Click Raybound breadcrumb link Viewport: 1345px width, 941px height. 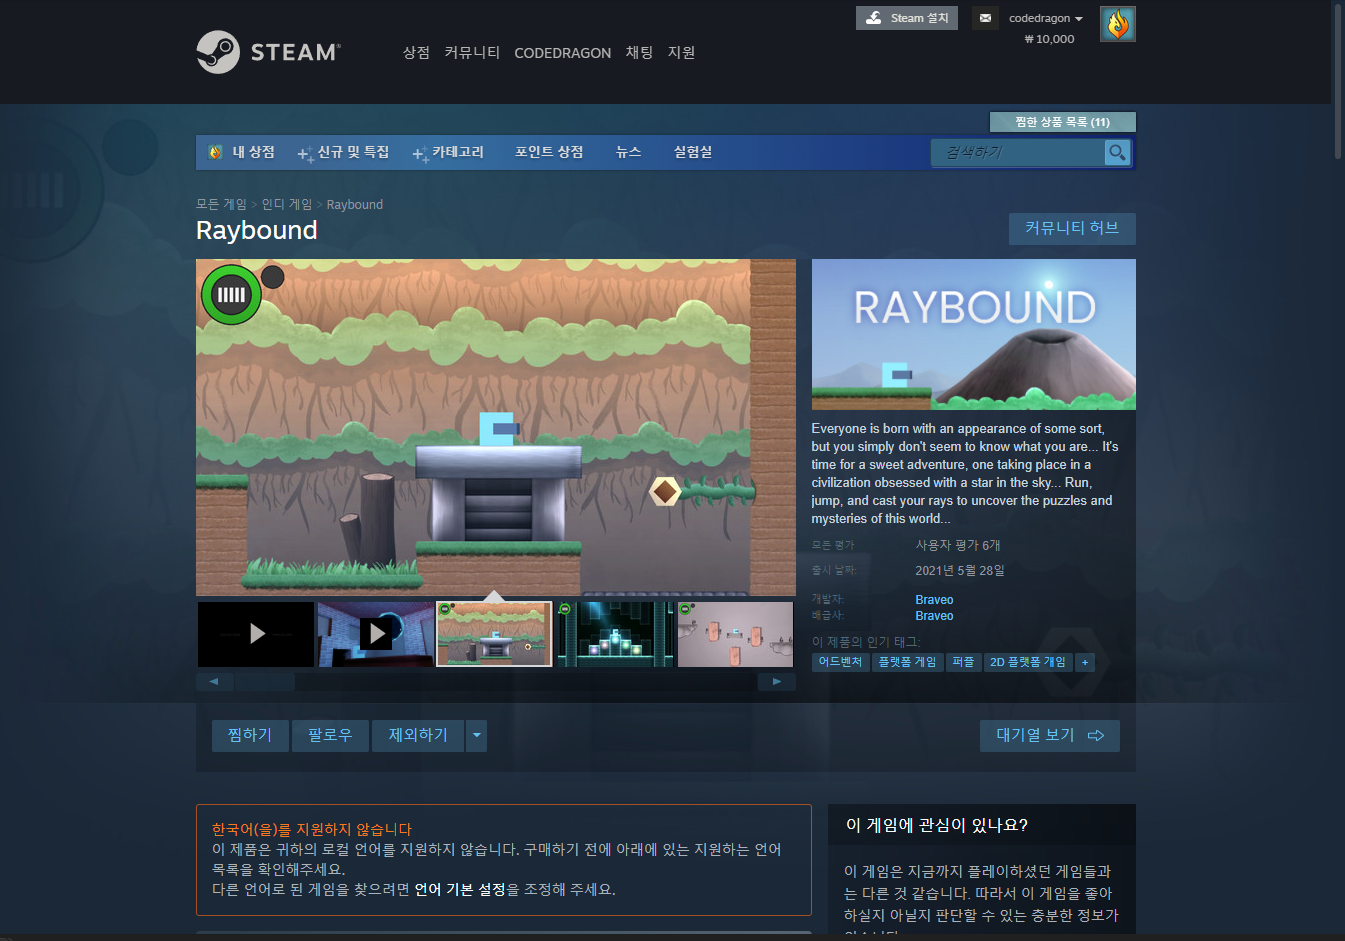(355, 204)
